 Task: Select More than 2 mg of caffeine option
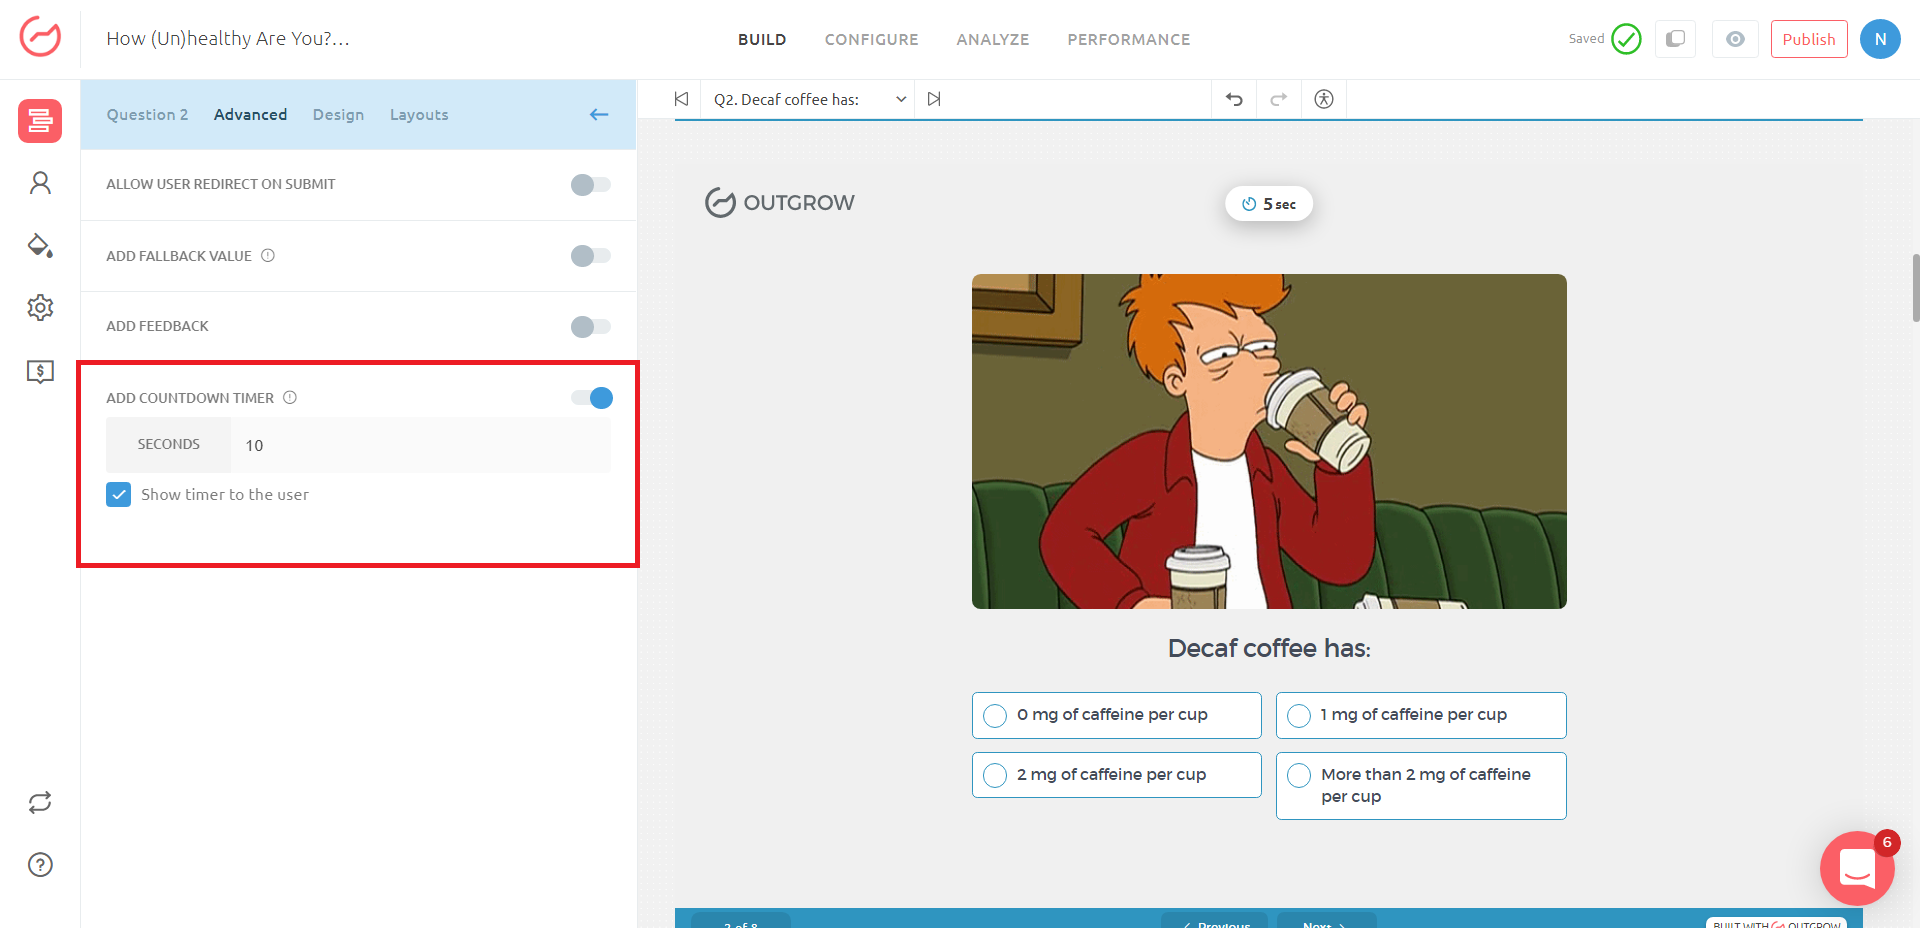tap(1421, 786)
